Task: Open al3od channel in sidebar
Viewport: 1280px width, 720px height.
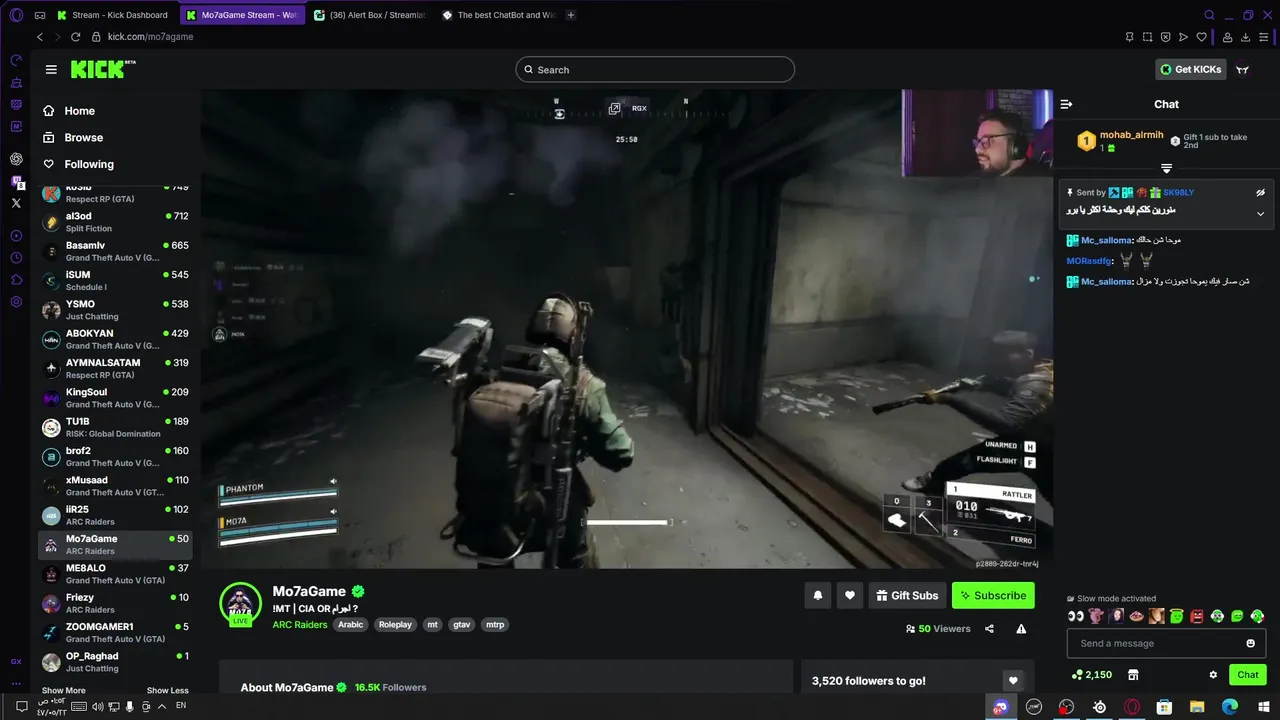Action: (116, 222)
